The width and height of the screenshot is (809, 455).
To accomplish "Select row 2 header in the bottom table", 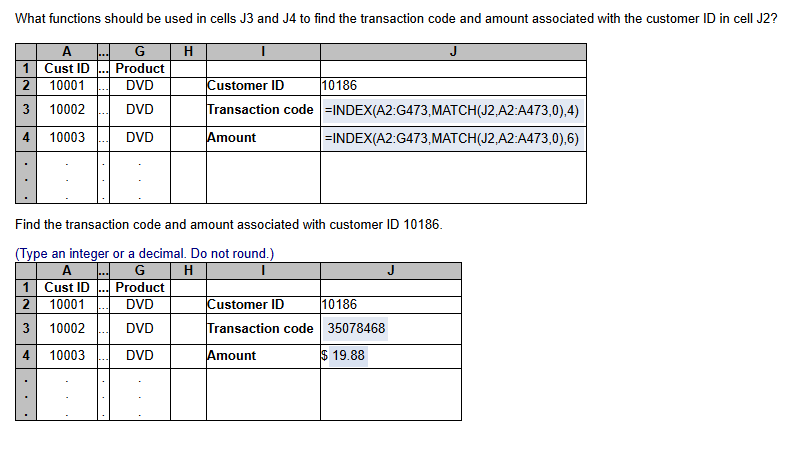I will tap(26, 305).
